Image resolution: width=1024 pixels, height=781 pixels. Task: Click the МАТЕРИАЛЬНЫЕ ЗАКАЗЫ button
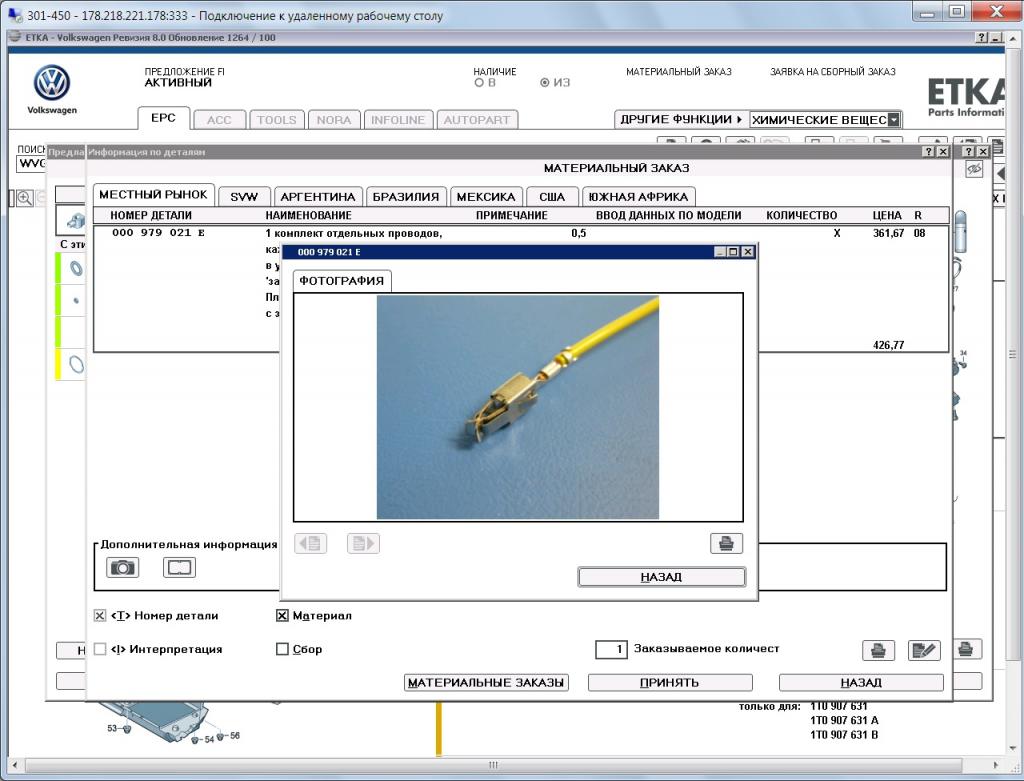(x=485, y=683)
